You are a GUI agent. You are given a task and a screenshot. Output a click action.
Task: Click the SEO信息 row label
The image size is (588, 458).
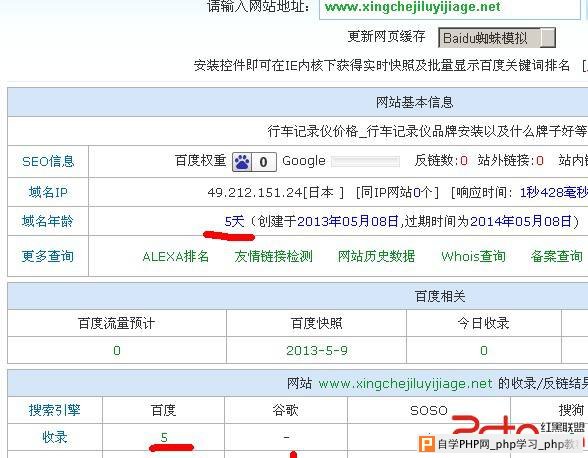48,161
